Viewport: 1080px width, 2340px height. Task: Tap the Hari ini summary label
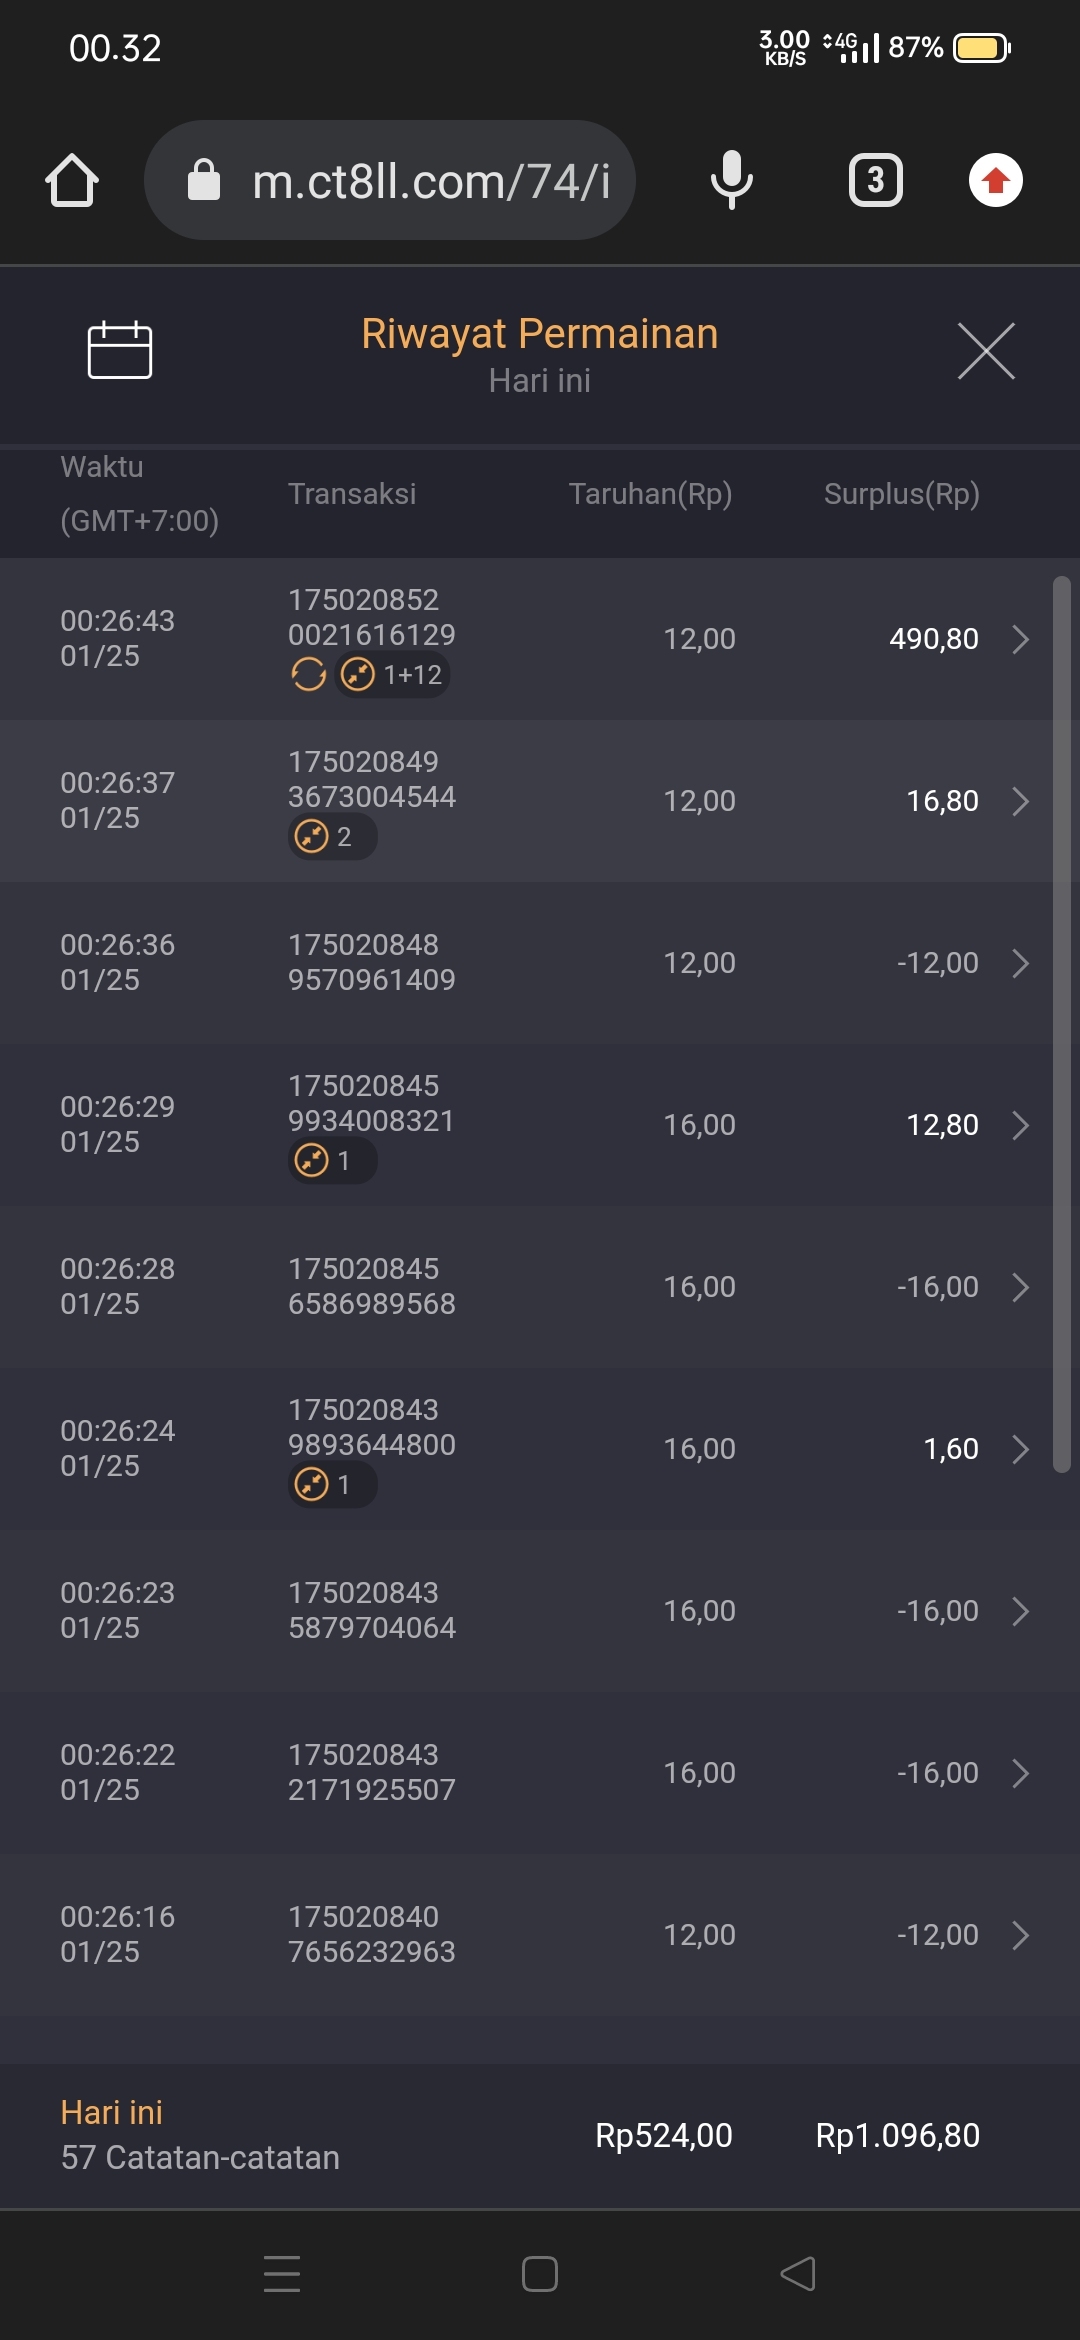point(111,2113)
